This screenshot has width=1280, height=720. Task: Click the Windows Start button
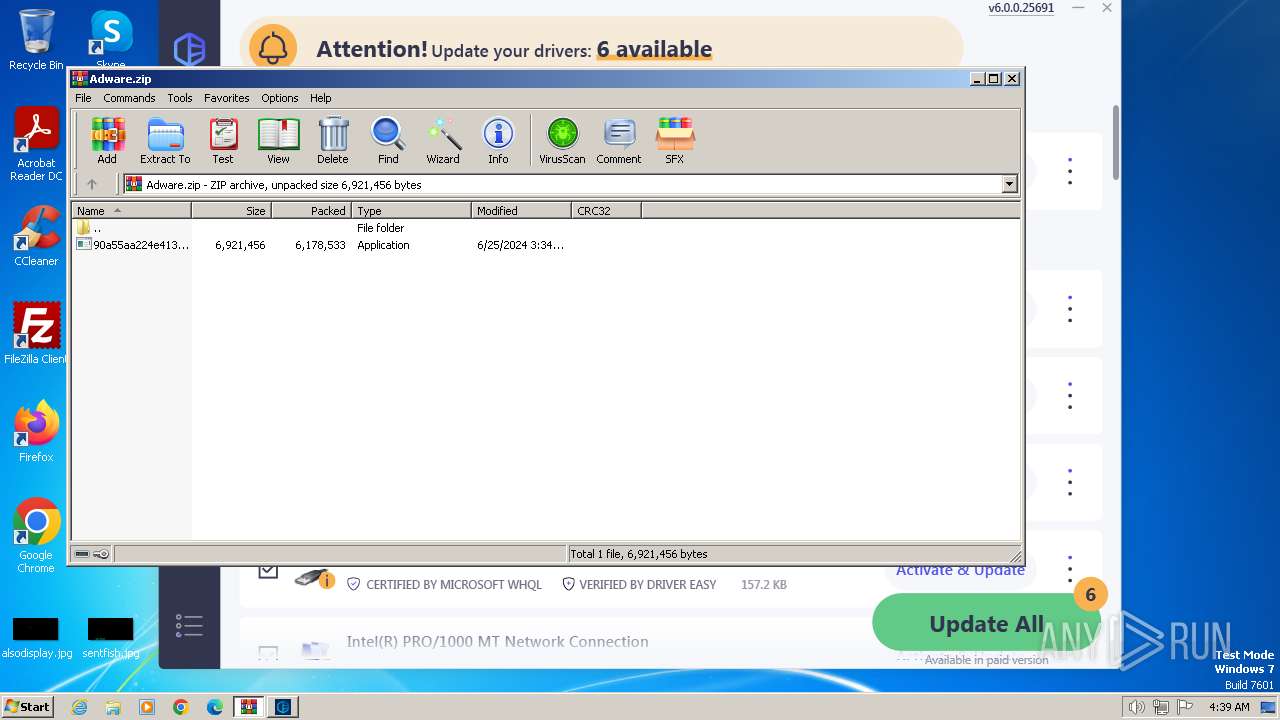click(x=28, y=706)
